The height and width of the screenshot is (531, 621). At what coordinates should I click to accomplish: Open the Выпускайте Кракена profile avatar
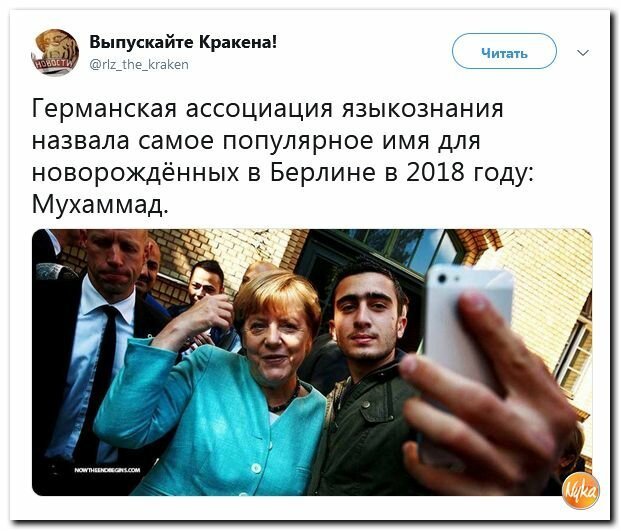coord(55,52)
